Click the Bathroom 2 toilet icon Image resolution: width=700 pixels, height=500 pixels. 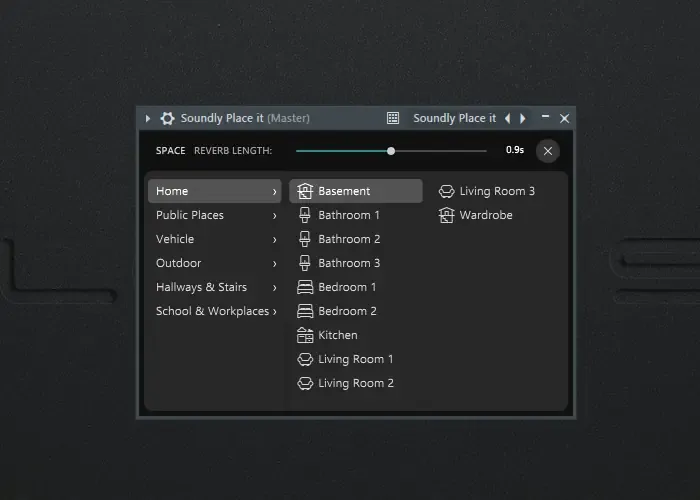(305, 239)
